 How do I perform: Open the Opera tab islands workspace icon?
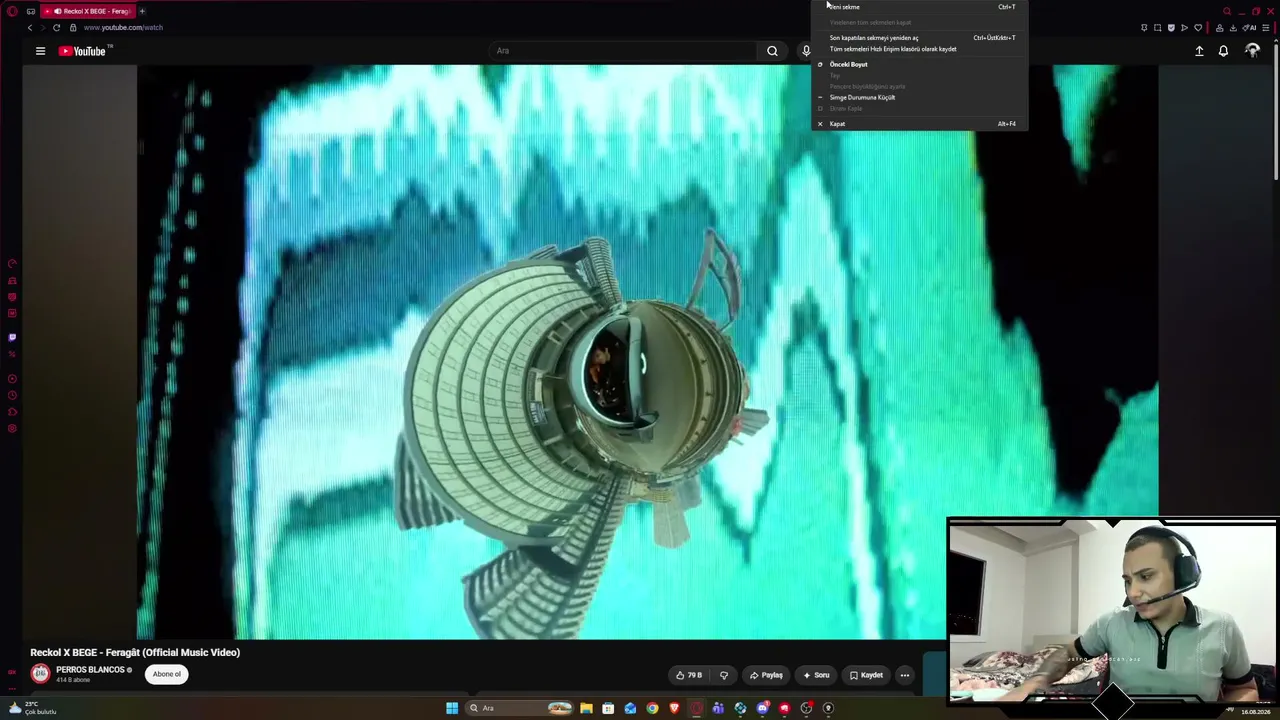[31, 11]
